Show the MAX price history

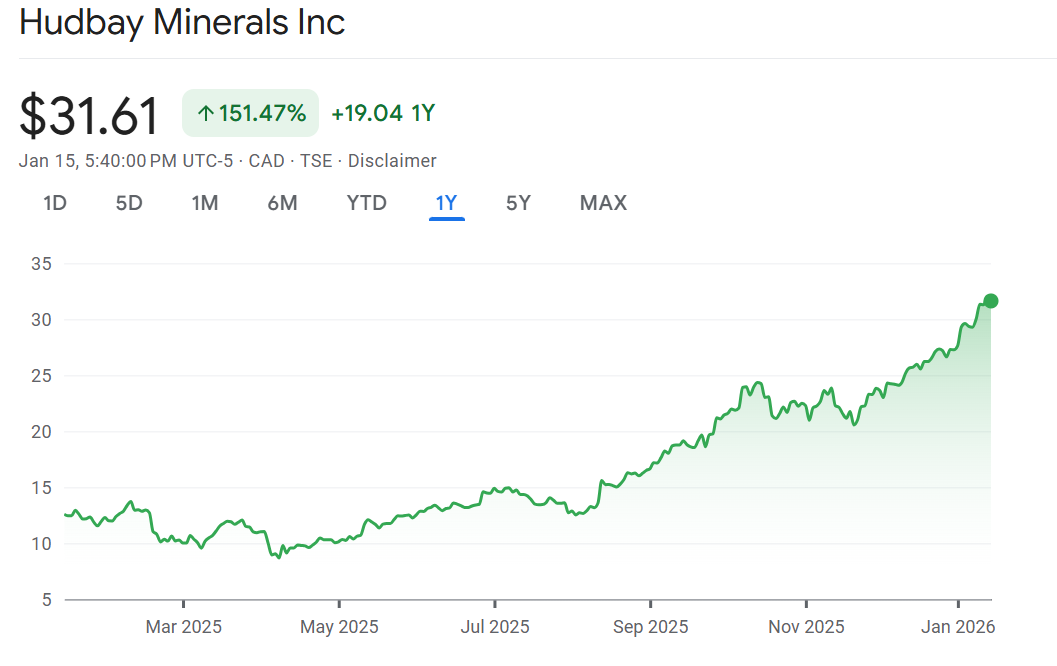click(603, 203)
